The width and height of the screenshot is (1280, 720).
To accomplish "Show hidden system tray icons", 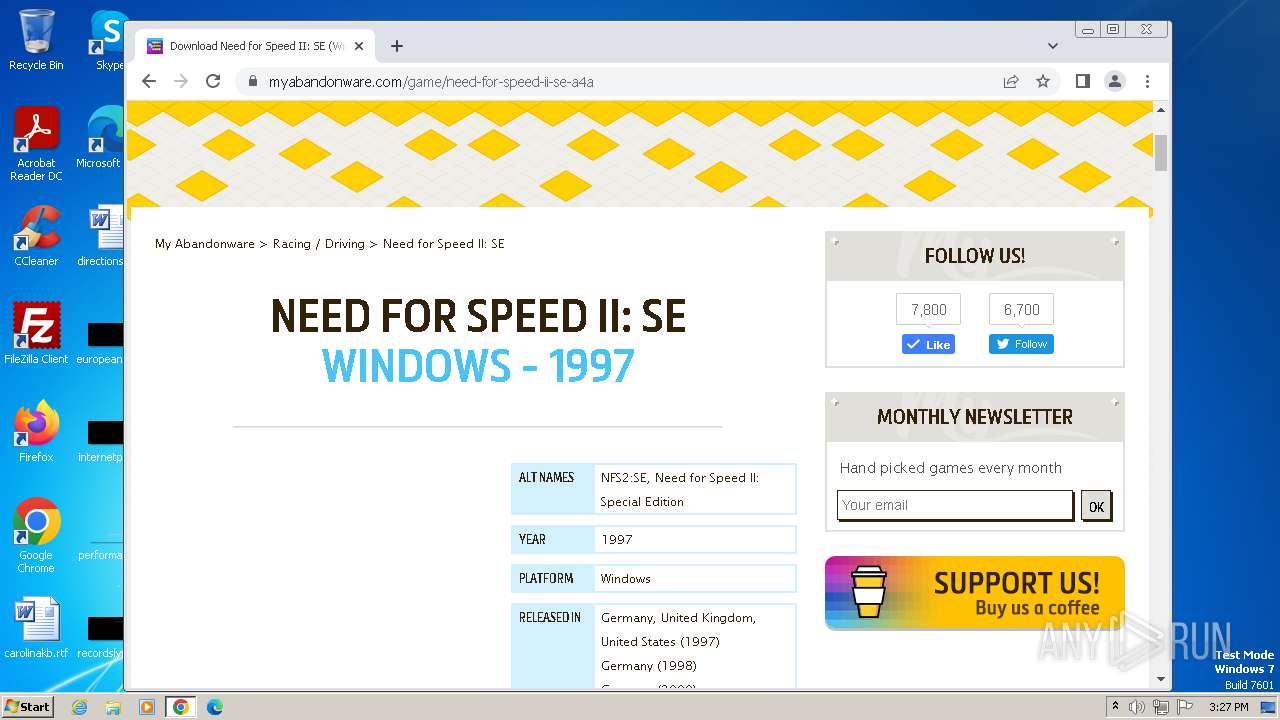I will (x=1115, y=707).
